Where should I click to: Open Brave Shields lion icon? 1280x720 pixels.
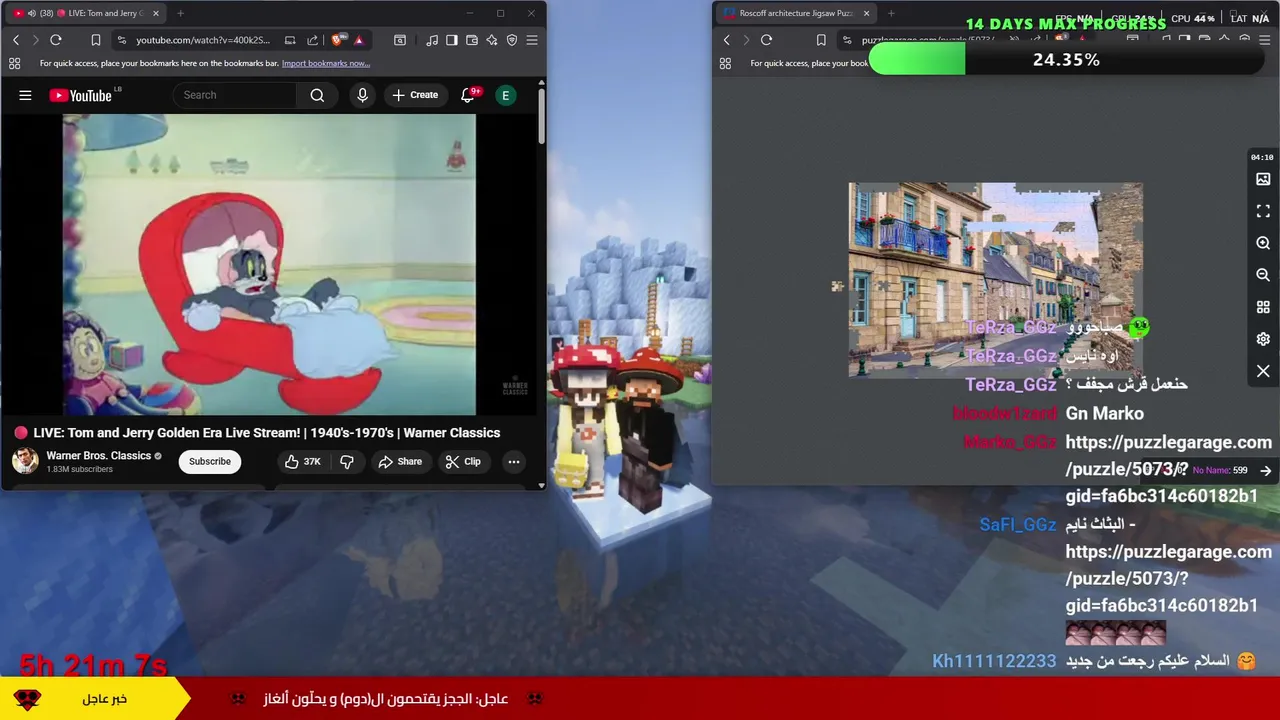pos(337,40)
